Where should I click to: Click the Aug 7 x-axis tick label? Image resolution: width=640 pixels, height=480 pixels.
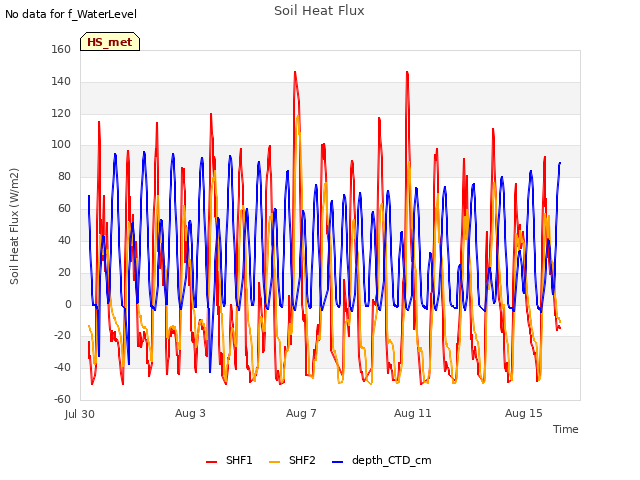click(301, 413)
